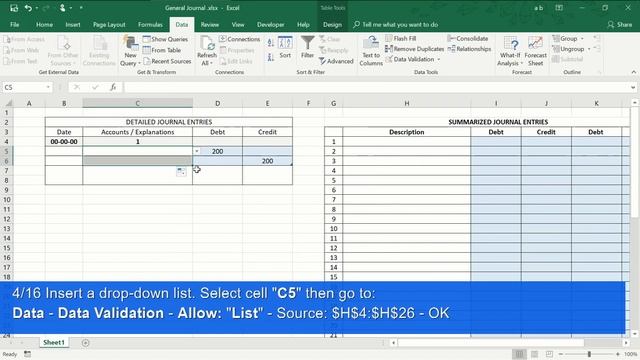Click the macro record icon in status bar

(27, 354)
